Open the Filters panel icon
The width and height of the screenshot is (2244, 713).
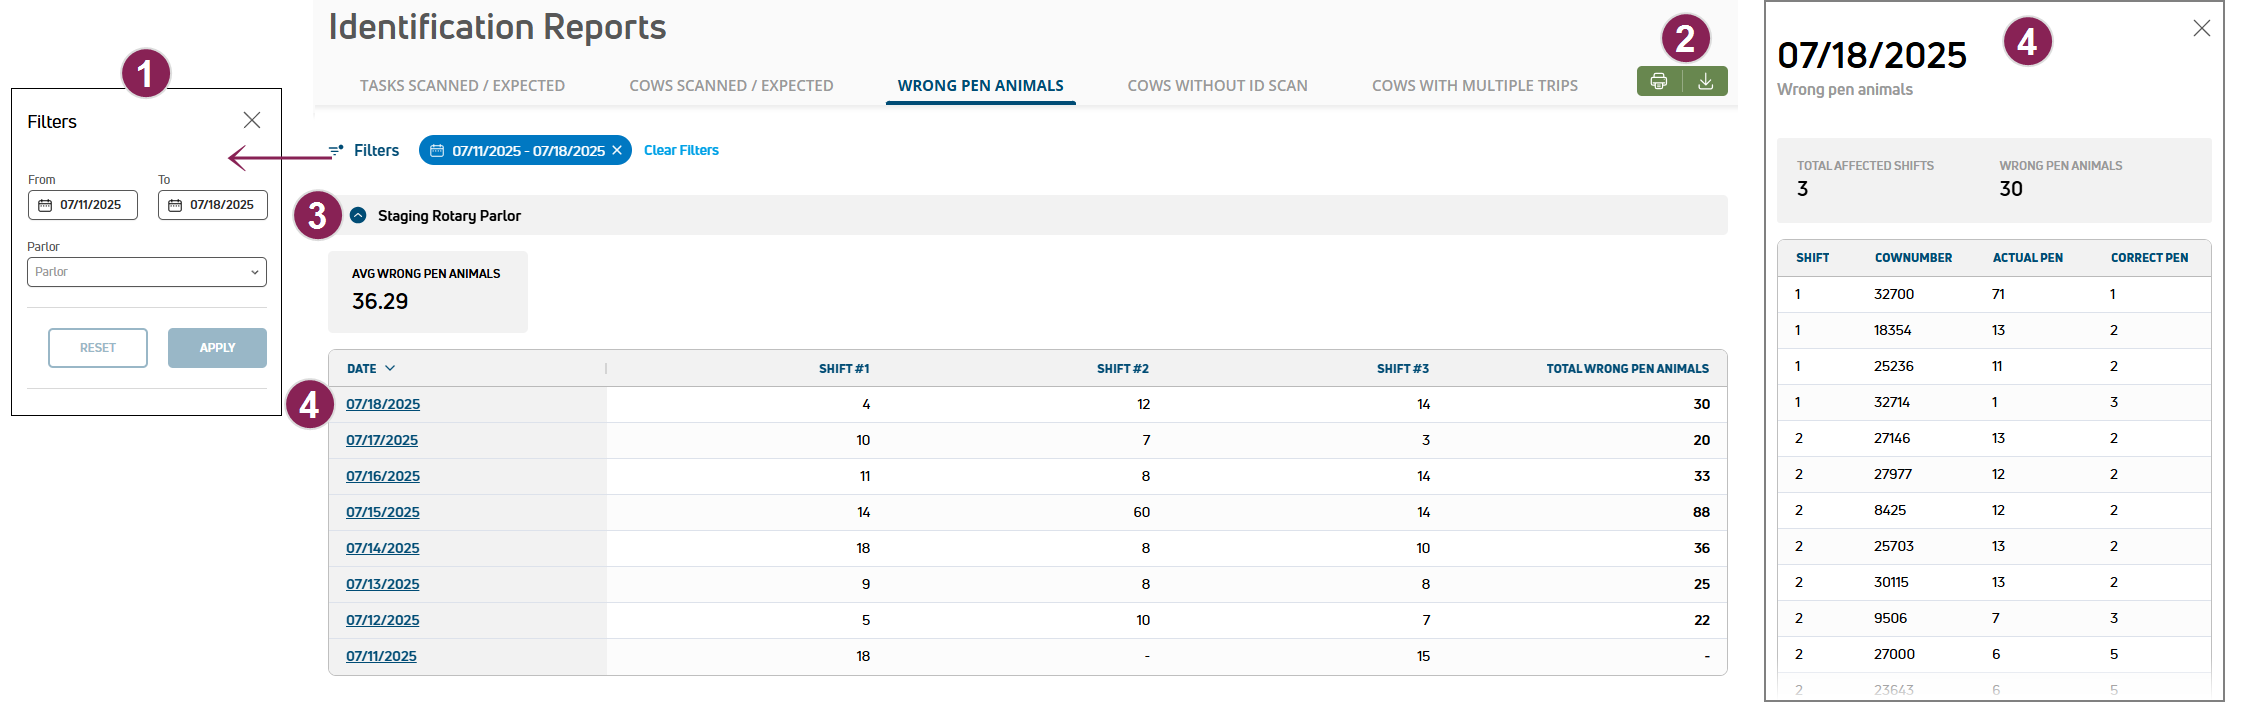pyautogui.click(x=337, y=151)
